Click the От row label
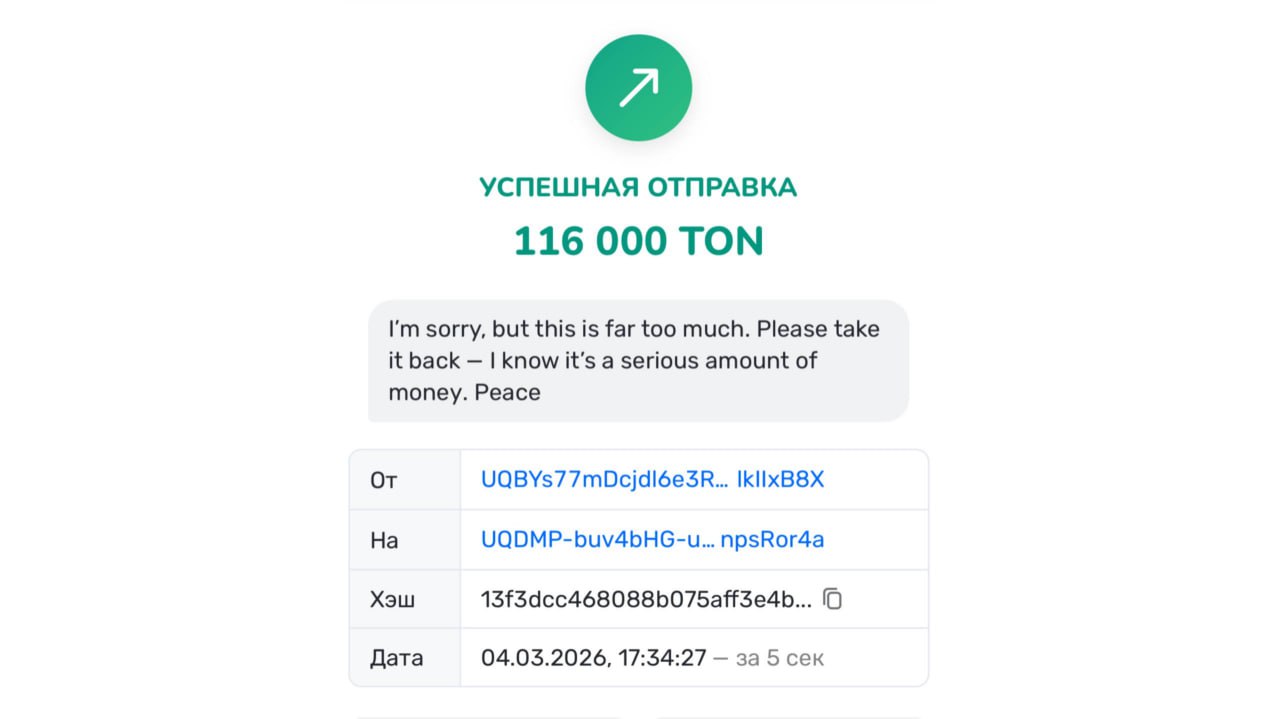Screen dimensions: 1280x719 [x=384, y=480]
